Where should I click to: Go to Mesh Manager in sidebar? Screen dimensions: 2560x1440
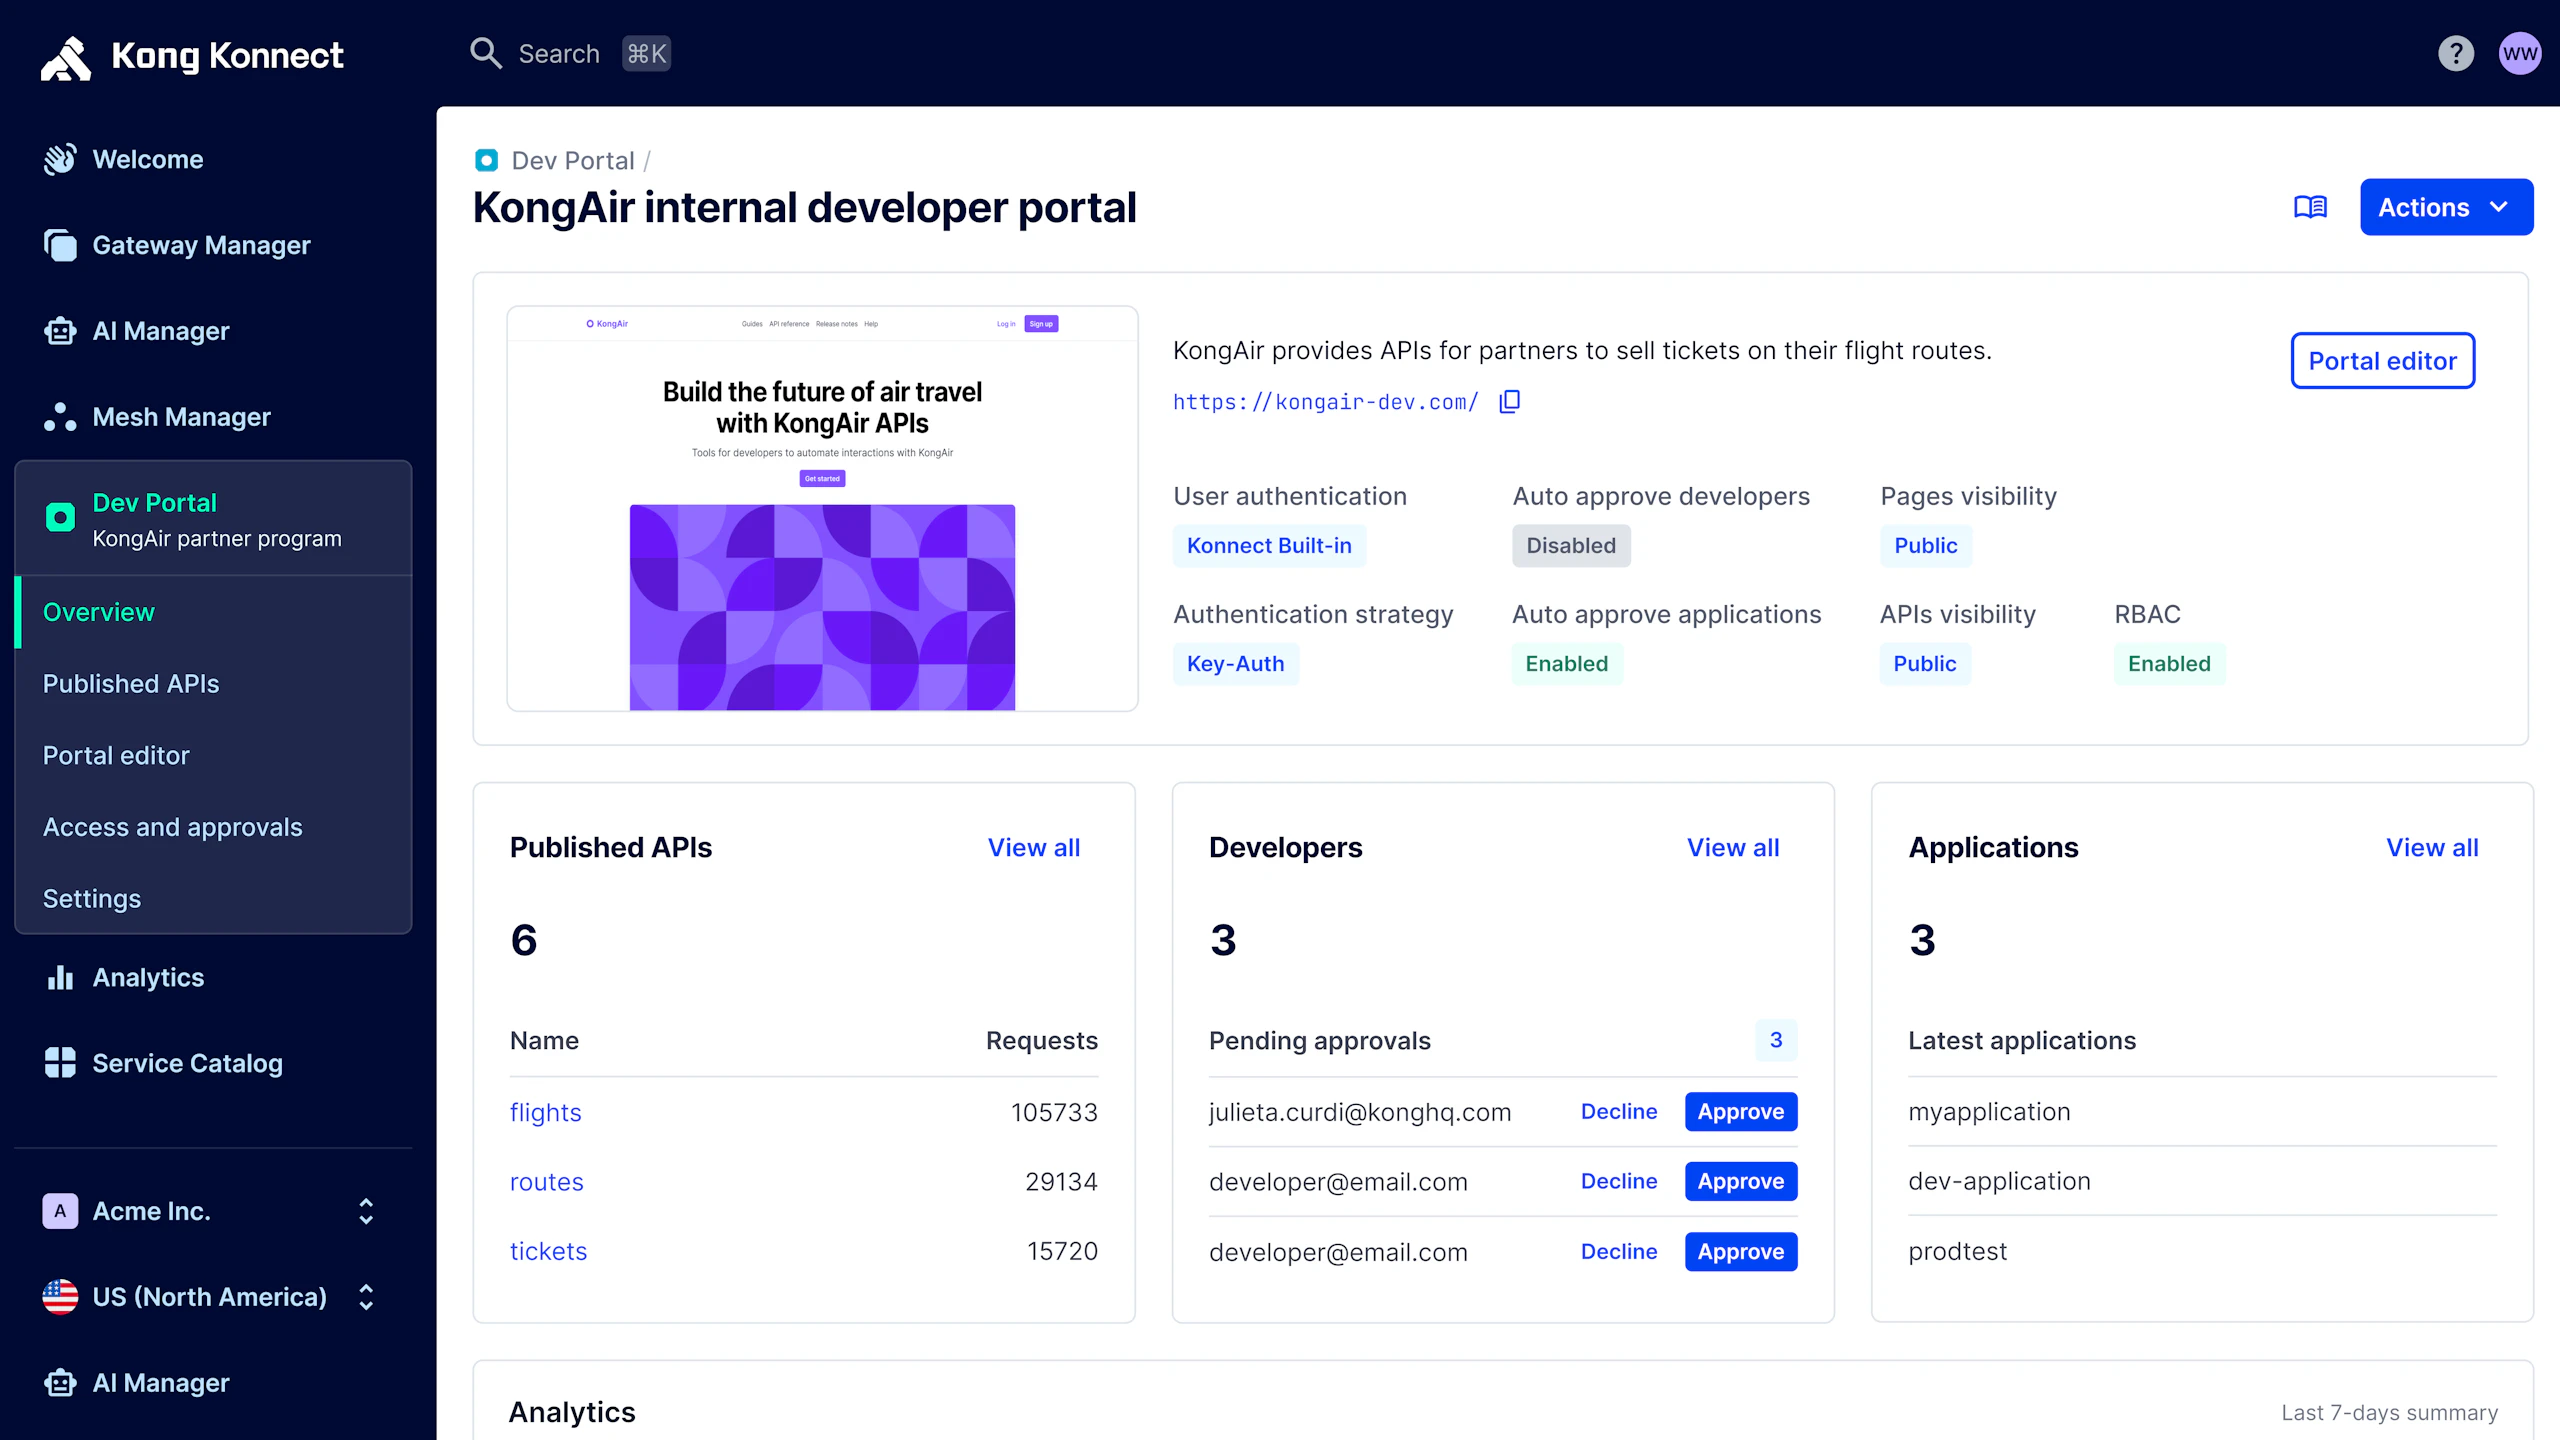pos(180,417)
